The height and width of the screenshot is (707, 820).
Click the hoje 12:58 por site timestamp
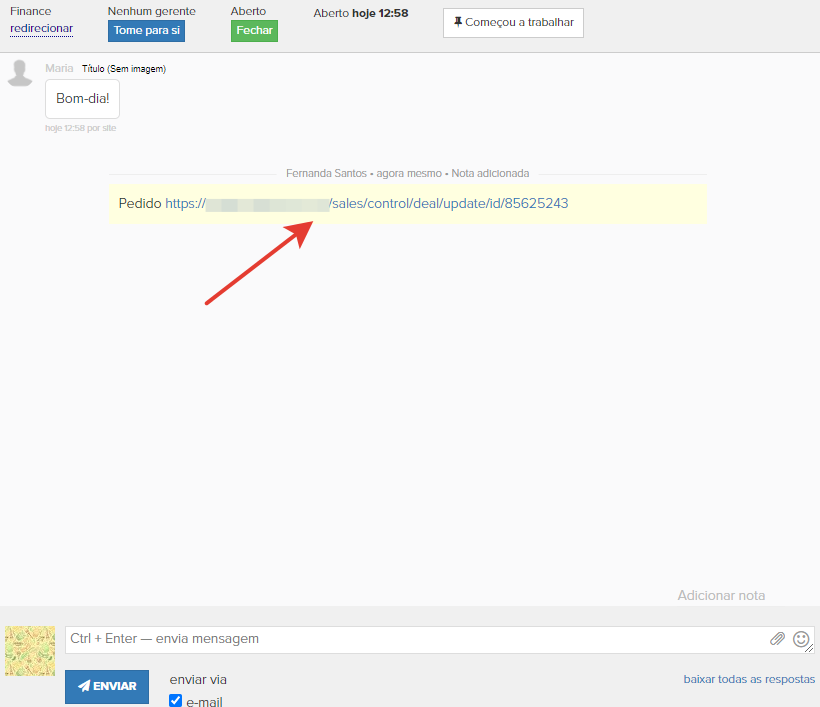81,128
